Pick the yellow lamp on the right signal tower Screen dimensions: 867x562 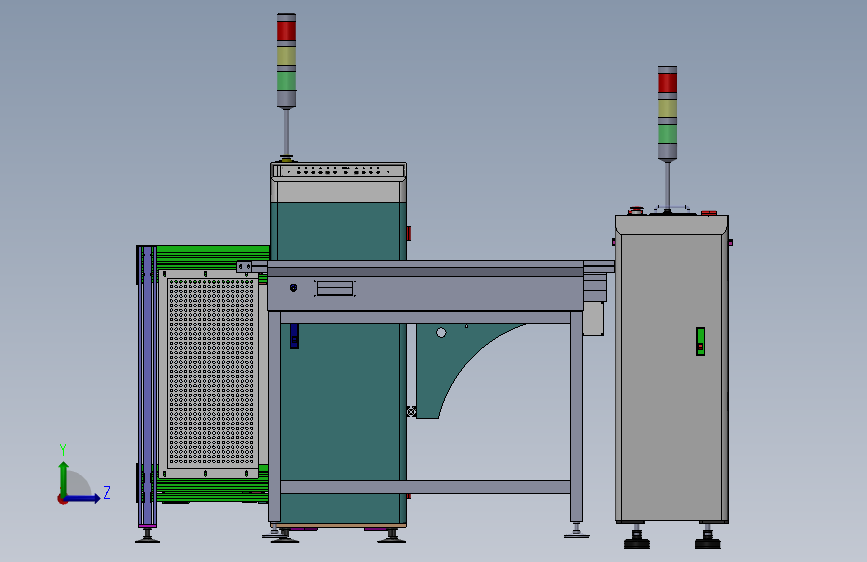(667, 108)
